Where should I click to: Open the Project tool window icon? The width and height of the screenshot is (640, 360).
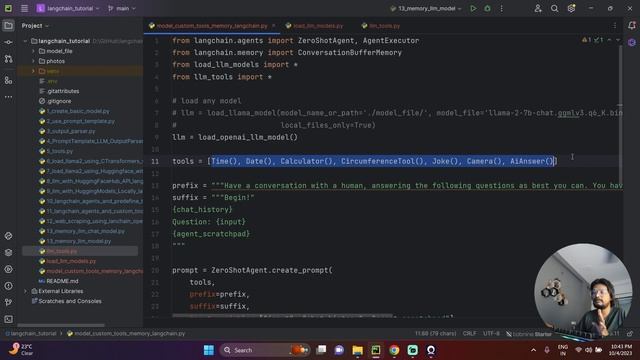coord(8,26)
